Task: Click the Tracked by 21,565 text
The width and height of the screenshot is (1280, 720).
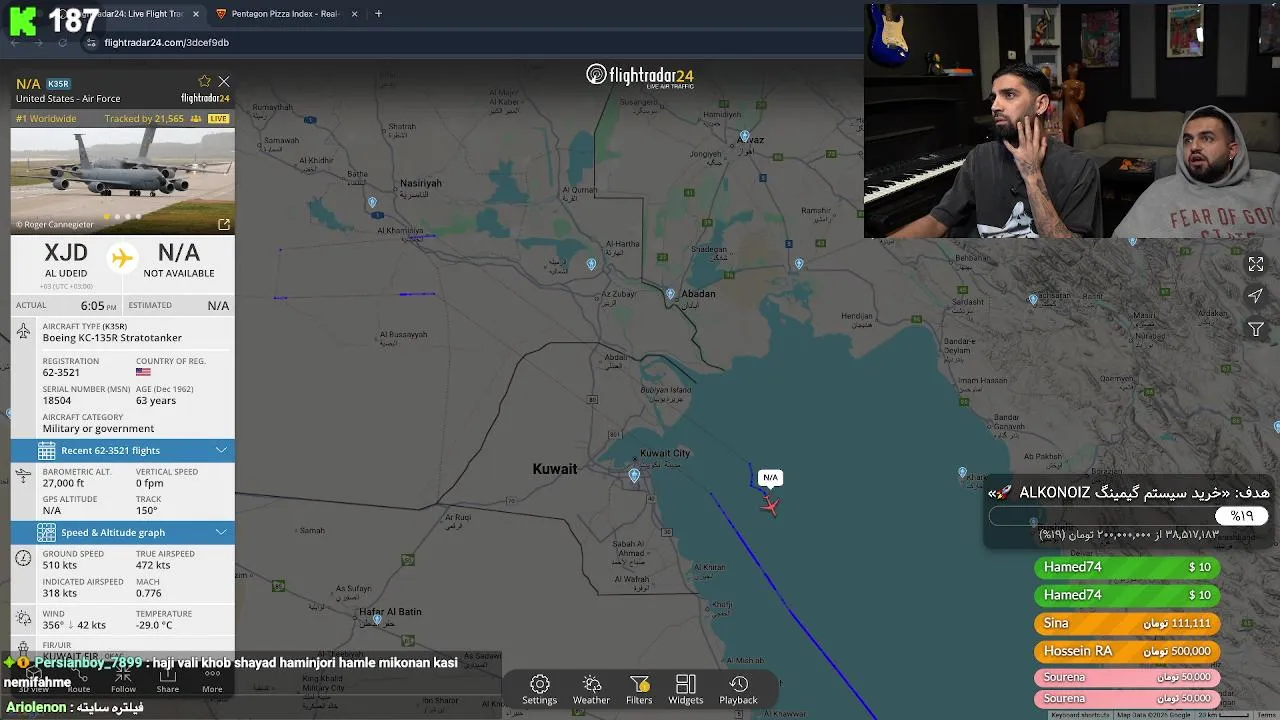Action: pyautogui.click(x=144, y=118)
